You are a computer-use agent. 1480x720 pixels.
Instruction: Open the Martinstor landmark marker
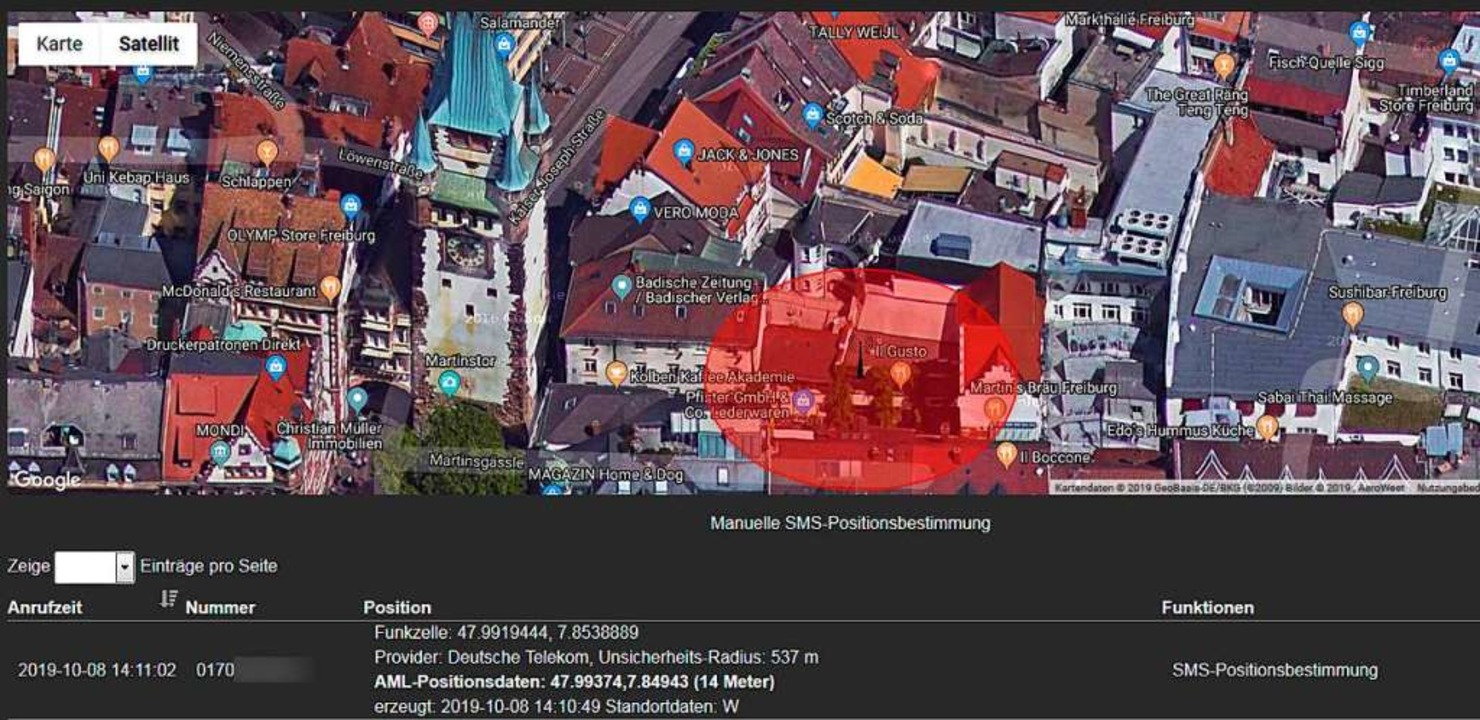coord(450,382)
